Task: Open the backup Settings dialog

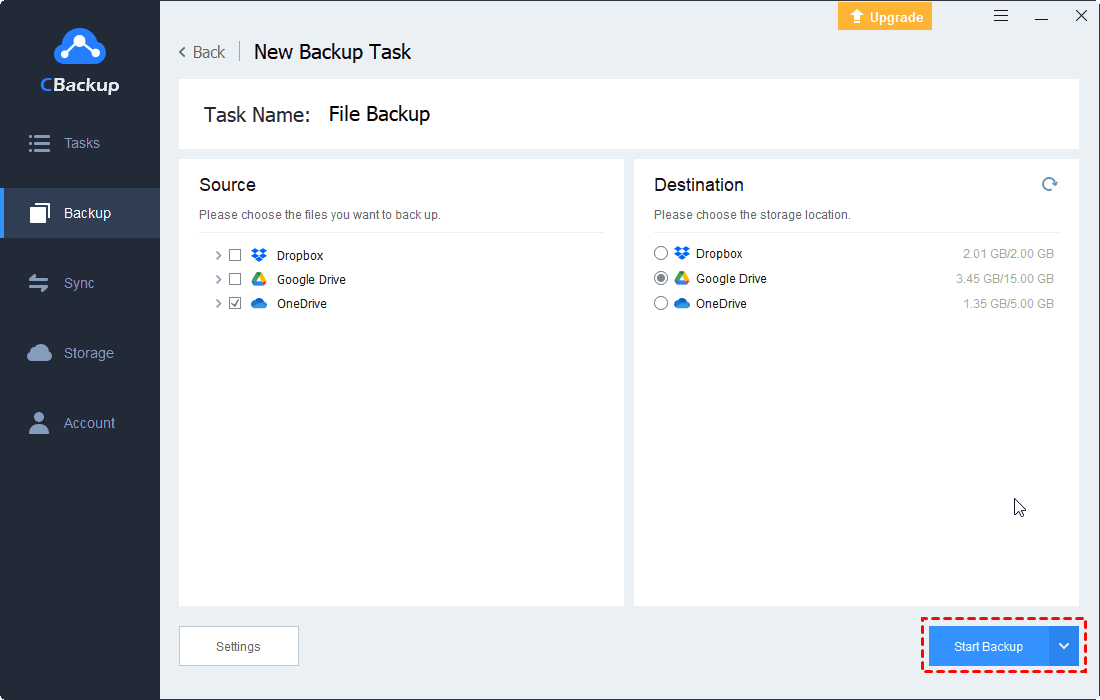Action: click(238, 645)
